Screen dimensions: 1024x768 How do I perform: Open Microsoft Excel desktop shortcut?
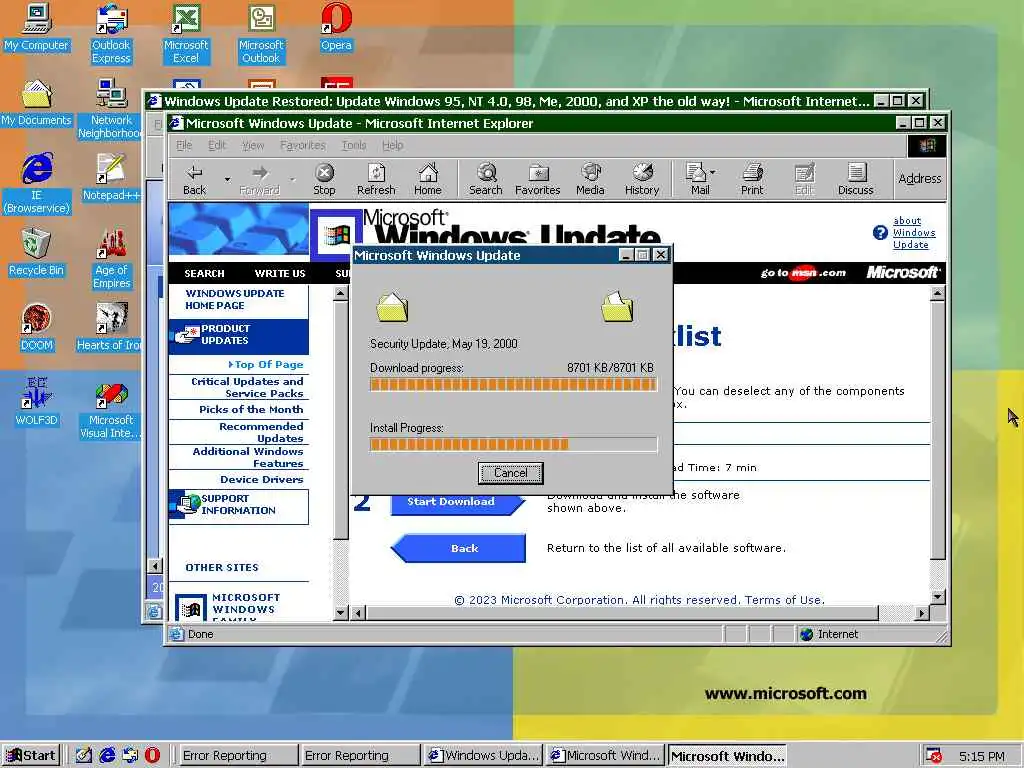pyautogui.click(x=186, y=33)
